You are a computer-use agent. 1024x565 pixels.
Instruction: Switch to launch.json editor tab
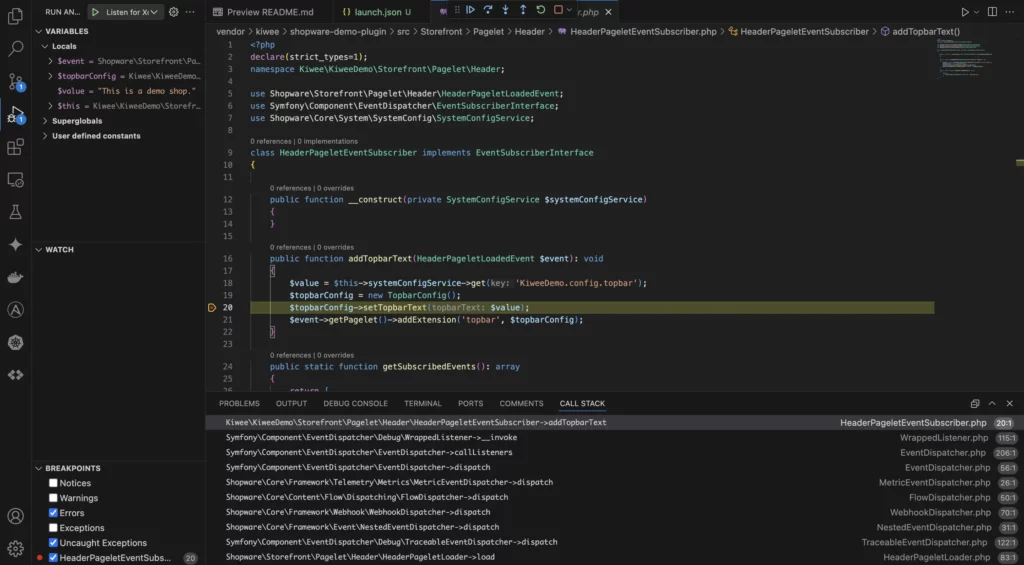(x=377, y=12)
